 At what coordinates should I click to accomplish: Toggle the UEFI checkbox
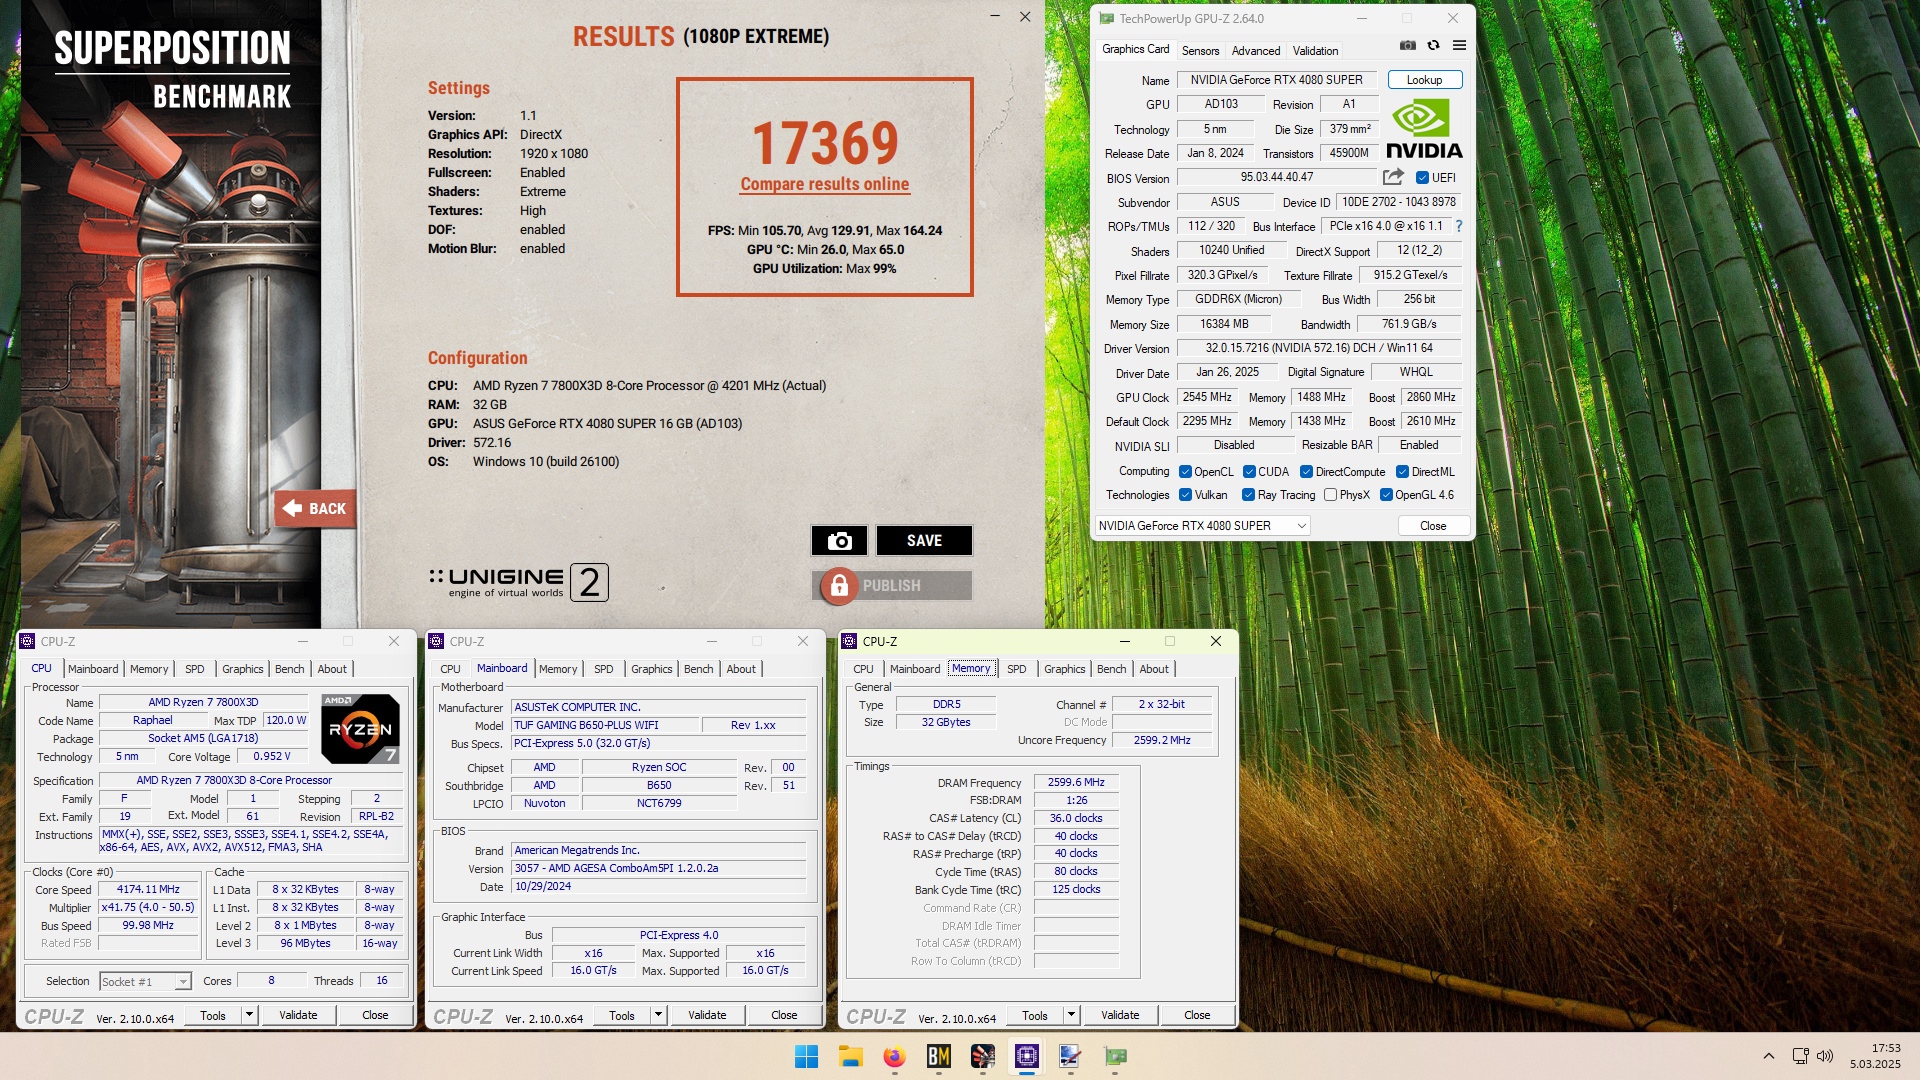point(1422,178)
